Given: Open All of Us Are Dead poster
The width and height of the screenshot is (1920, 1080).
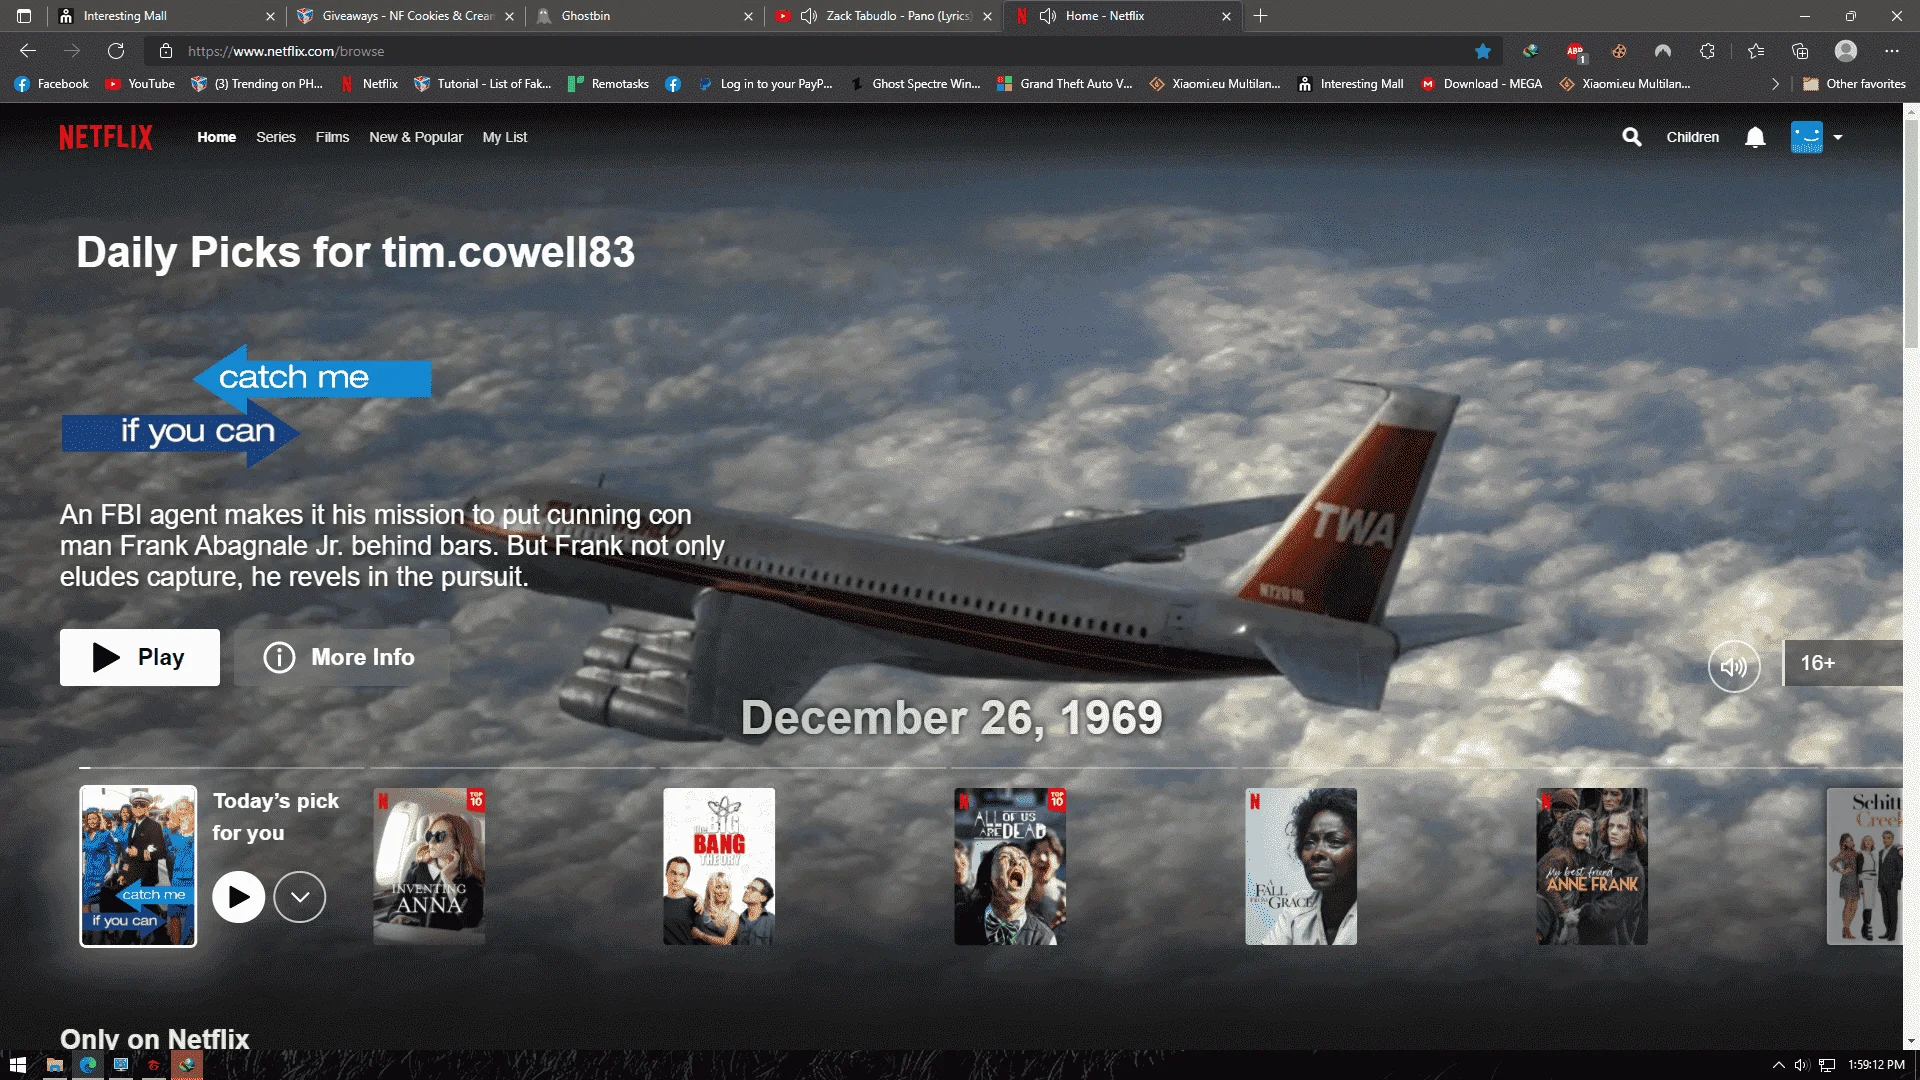Looking at the screenshot, I should click(x=1010, y=866).
